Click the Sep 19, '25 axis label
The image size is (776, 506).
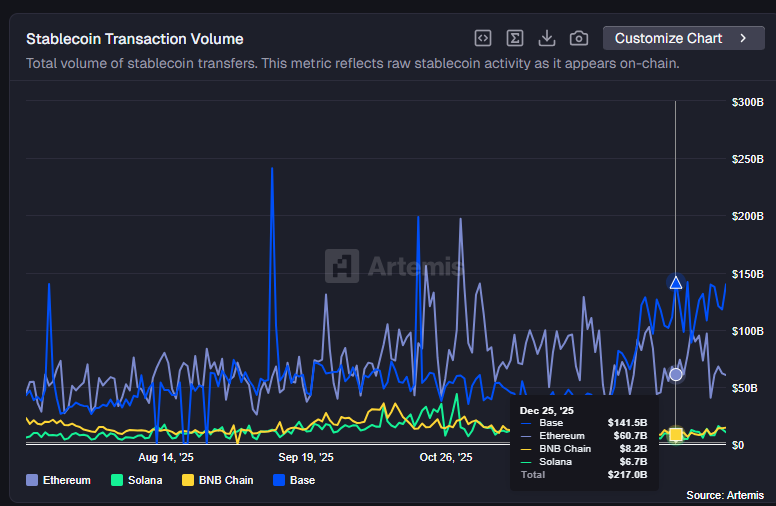point(306,457)
